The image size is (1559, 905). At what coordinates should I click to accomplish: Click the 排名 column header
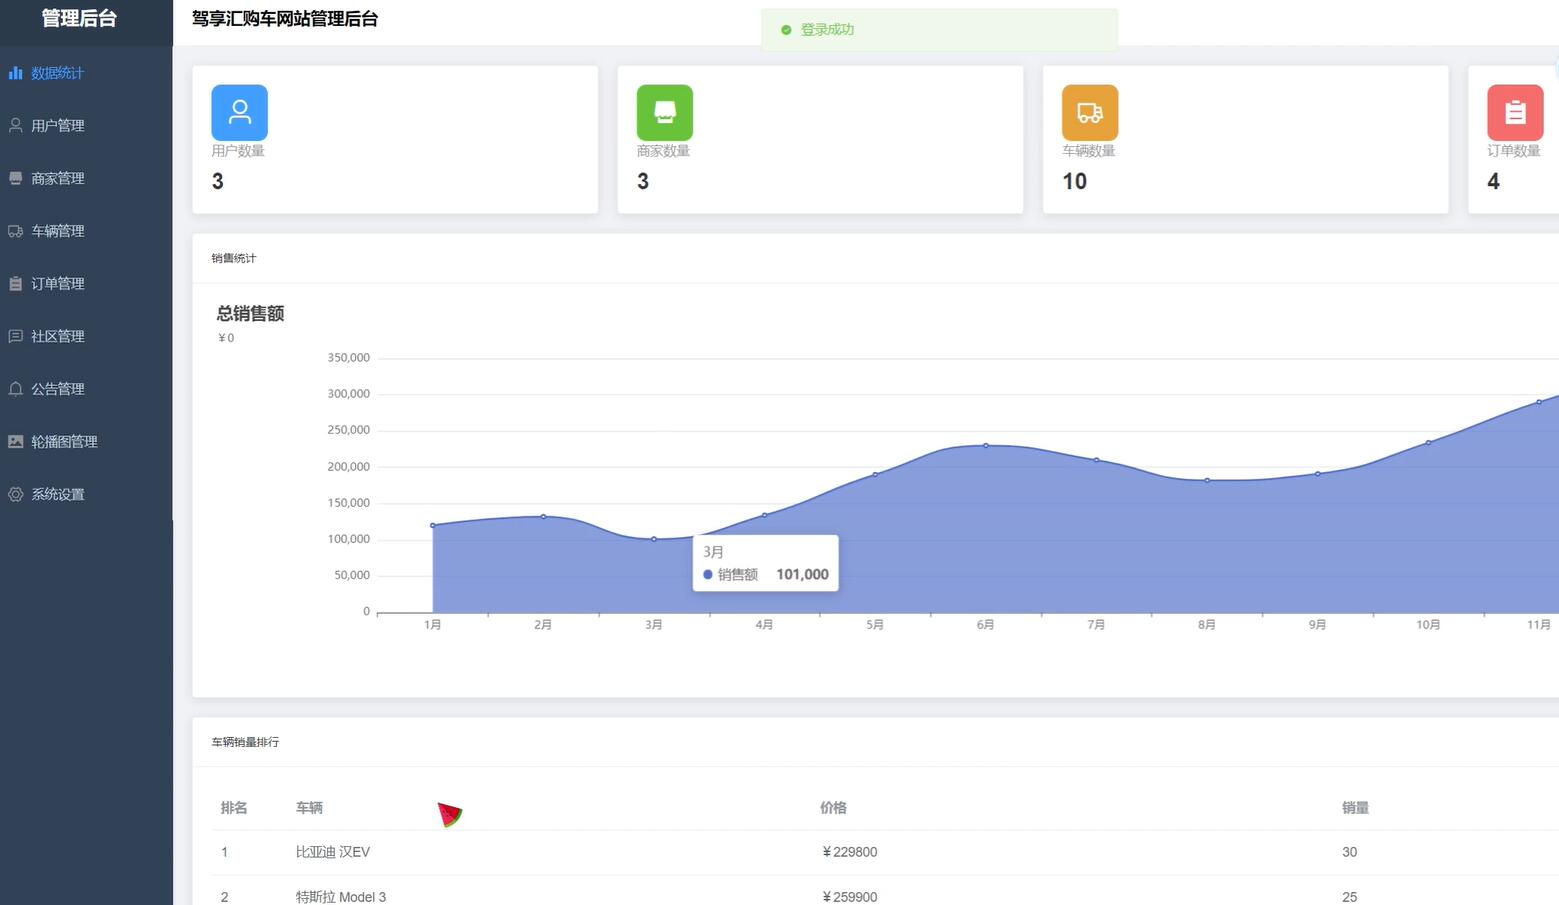pos(234,808)
